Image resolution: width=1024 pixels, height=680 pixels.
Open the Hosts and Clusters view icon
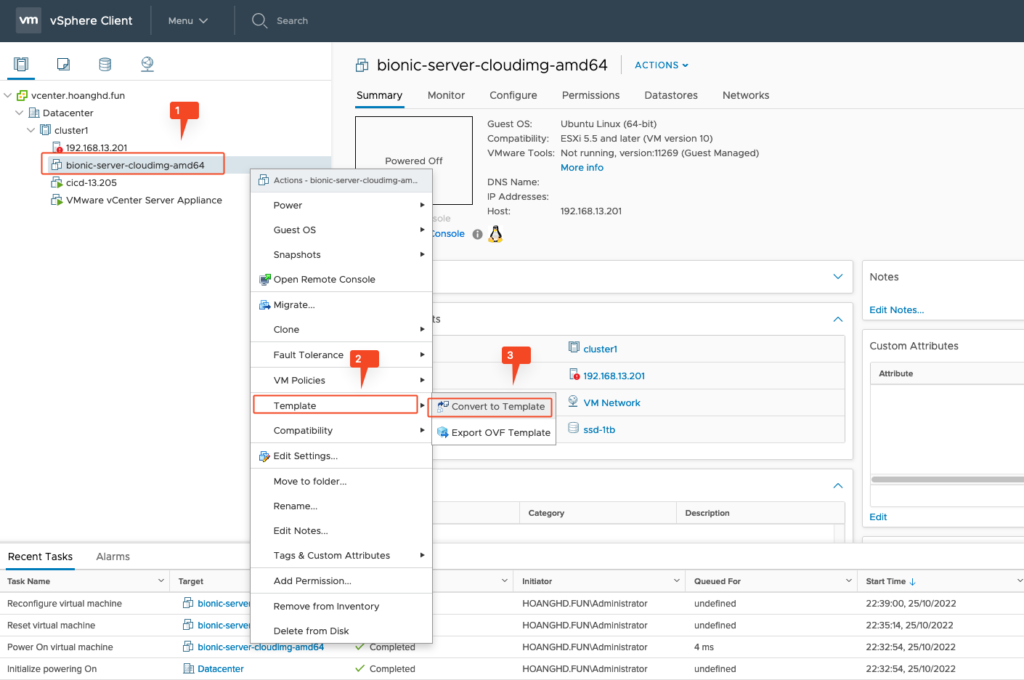[x=21, y=64]
